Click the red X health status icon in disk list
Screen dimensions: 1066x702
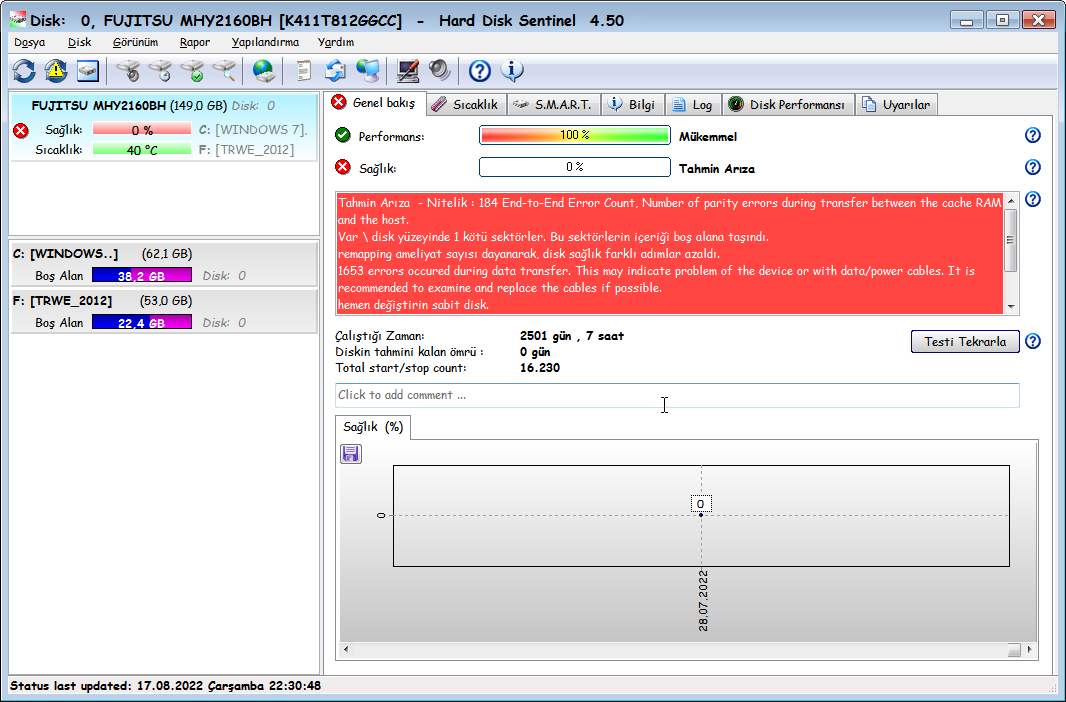[x=21, y=130]
